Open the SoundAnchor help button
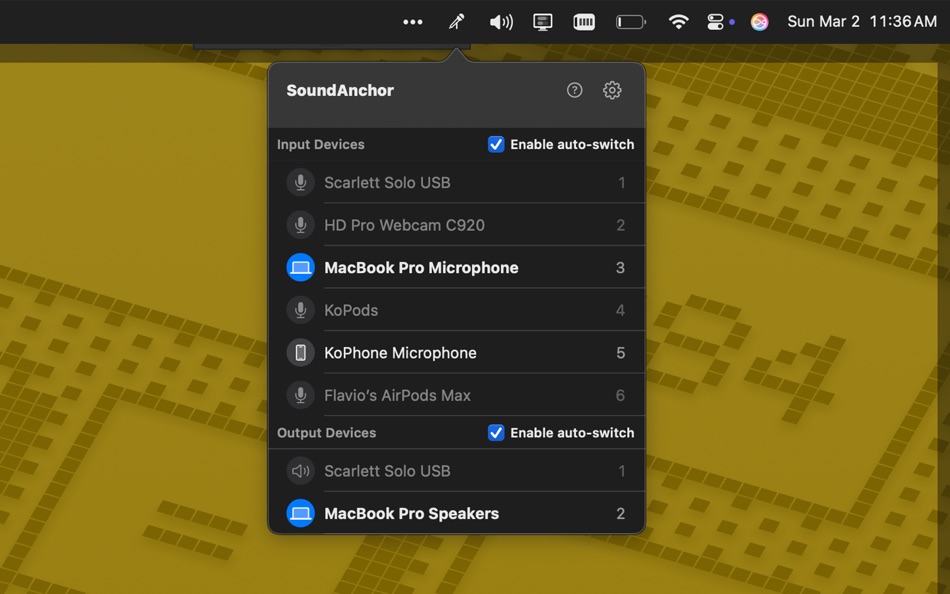The height and width of the screenshot is (594, 950). 574,90
